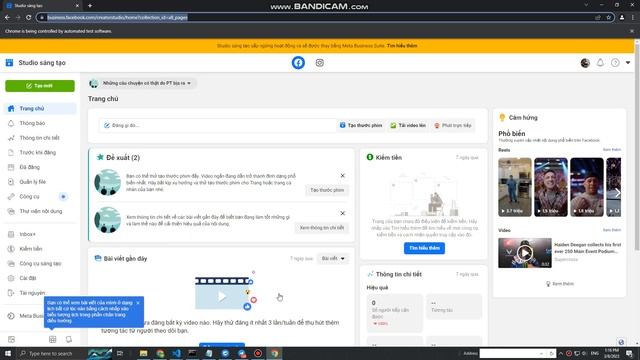This screenshot has height=360, width=640.
Task: Dismiss the second Đề xuất suggestion
Action: click(342, 213)
